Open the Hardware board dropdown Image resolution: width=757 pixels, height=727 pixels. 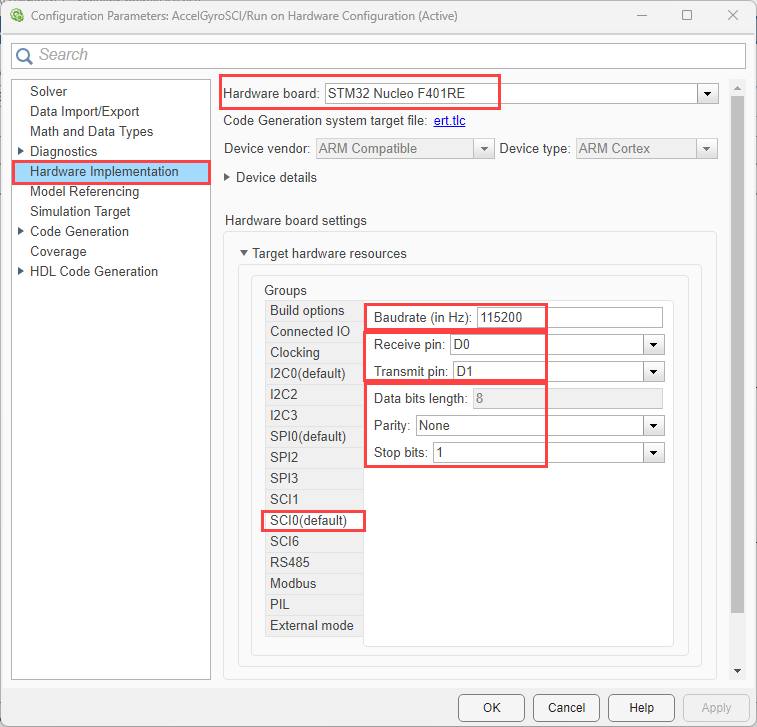pyautogui.click(x=708, y=94)
